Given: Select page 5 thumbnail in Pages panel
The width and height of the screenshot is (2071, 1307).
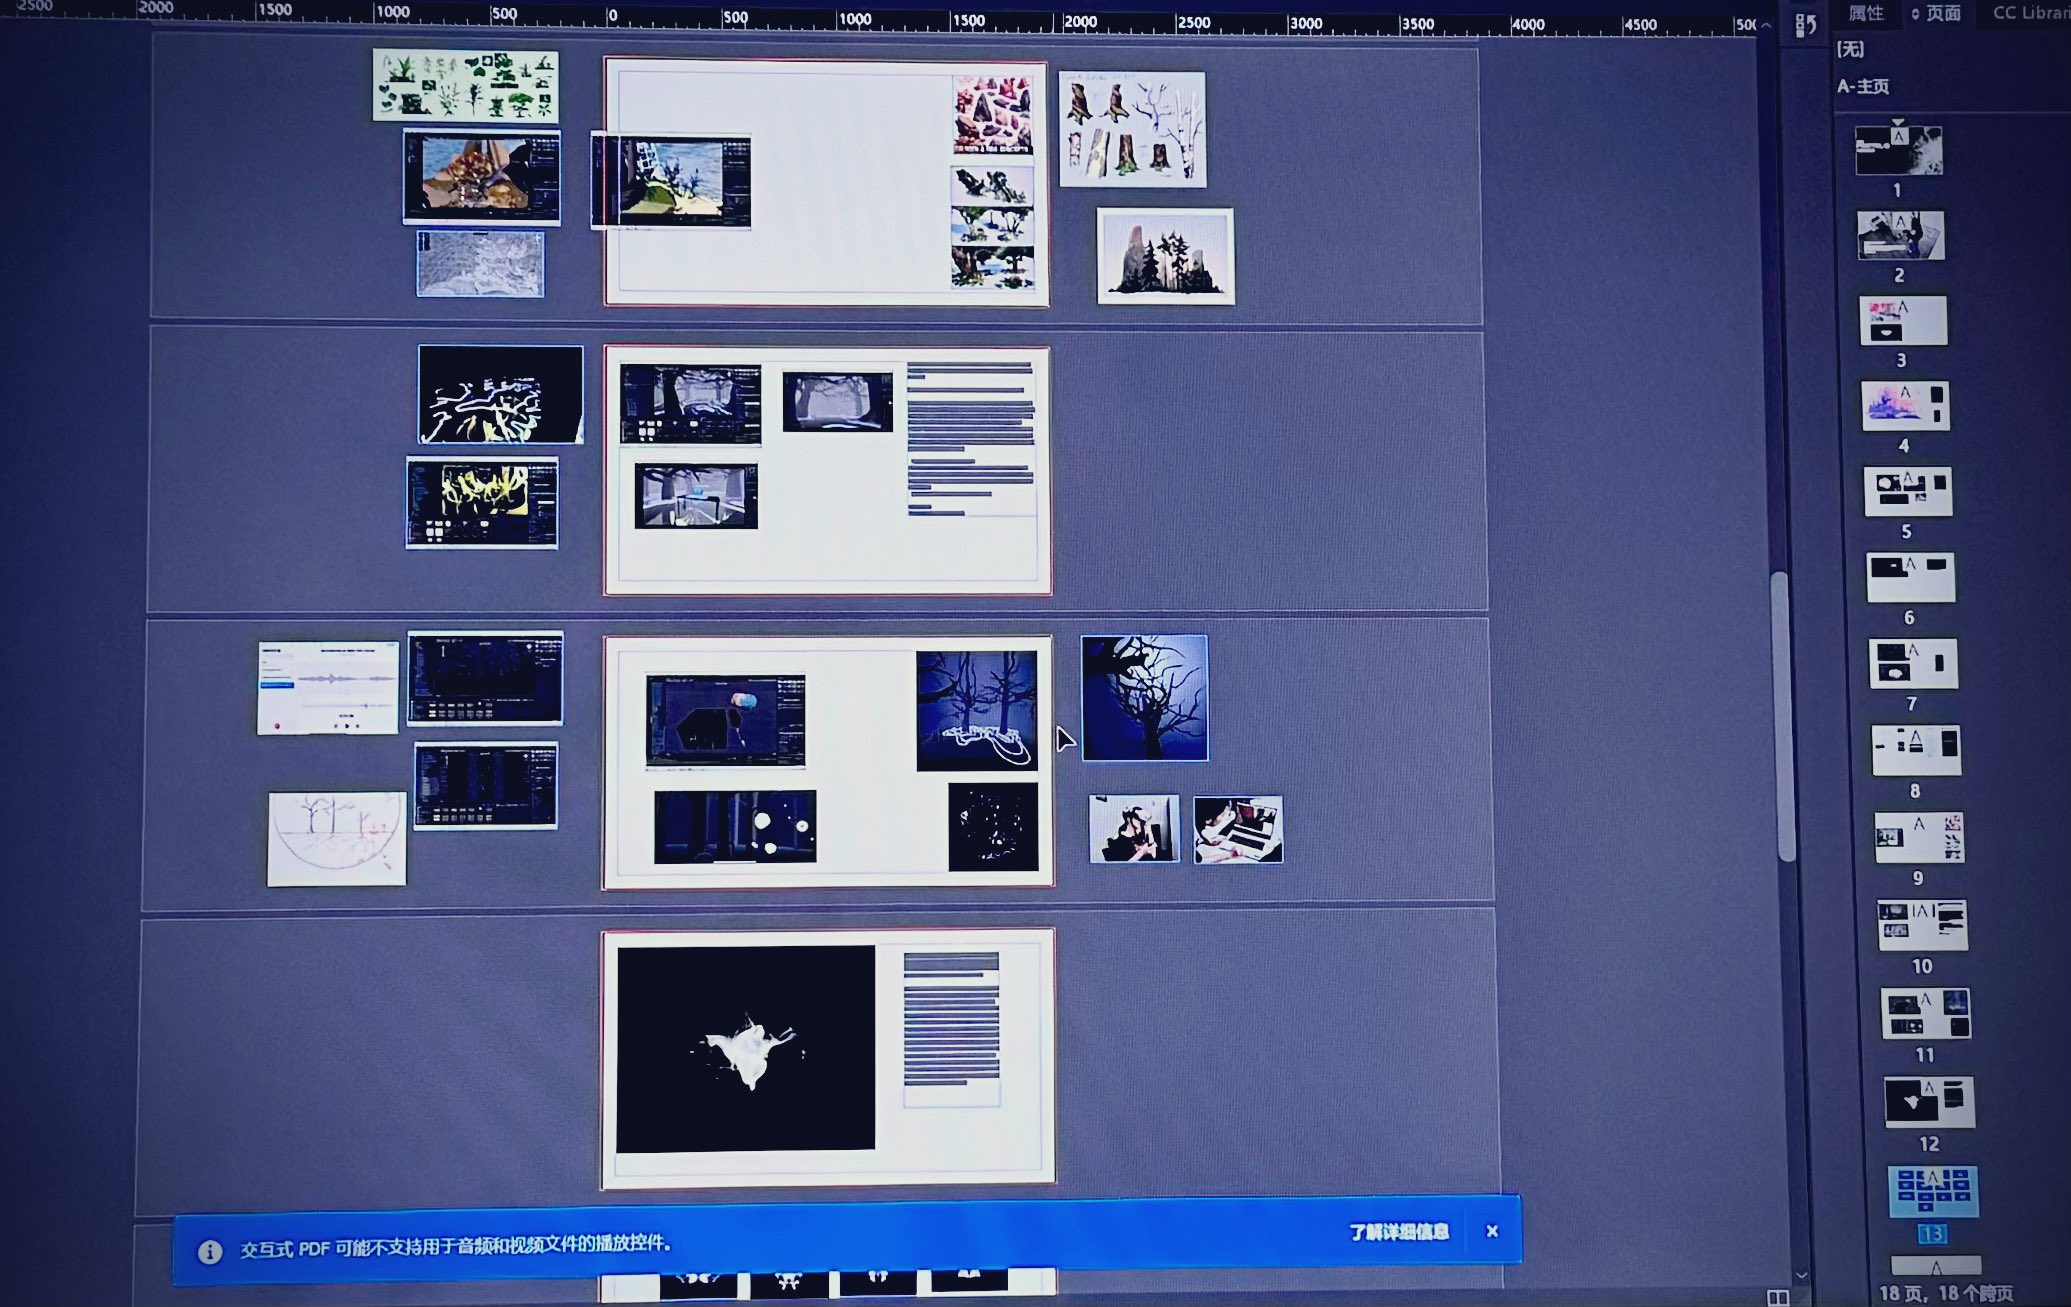Looking at the screenshot, I should (x=1907, y=491).
